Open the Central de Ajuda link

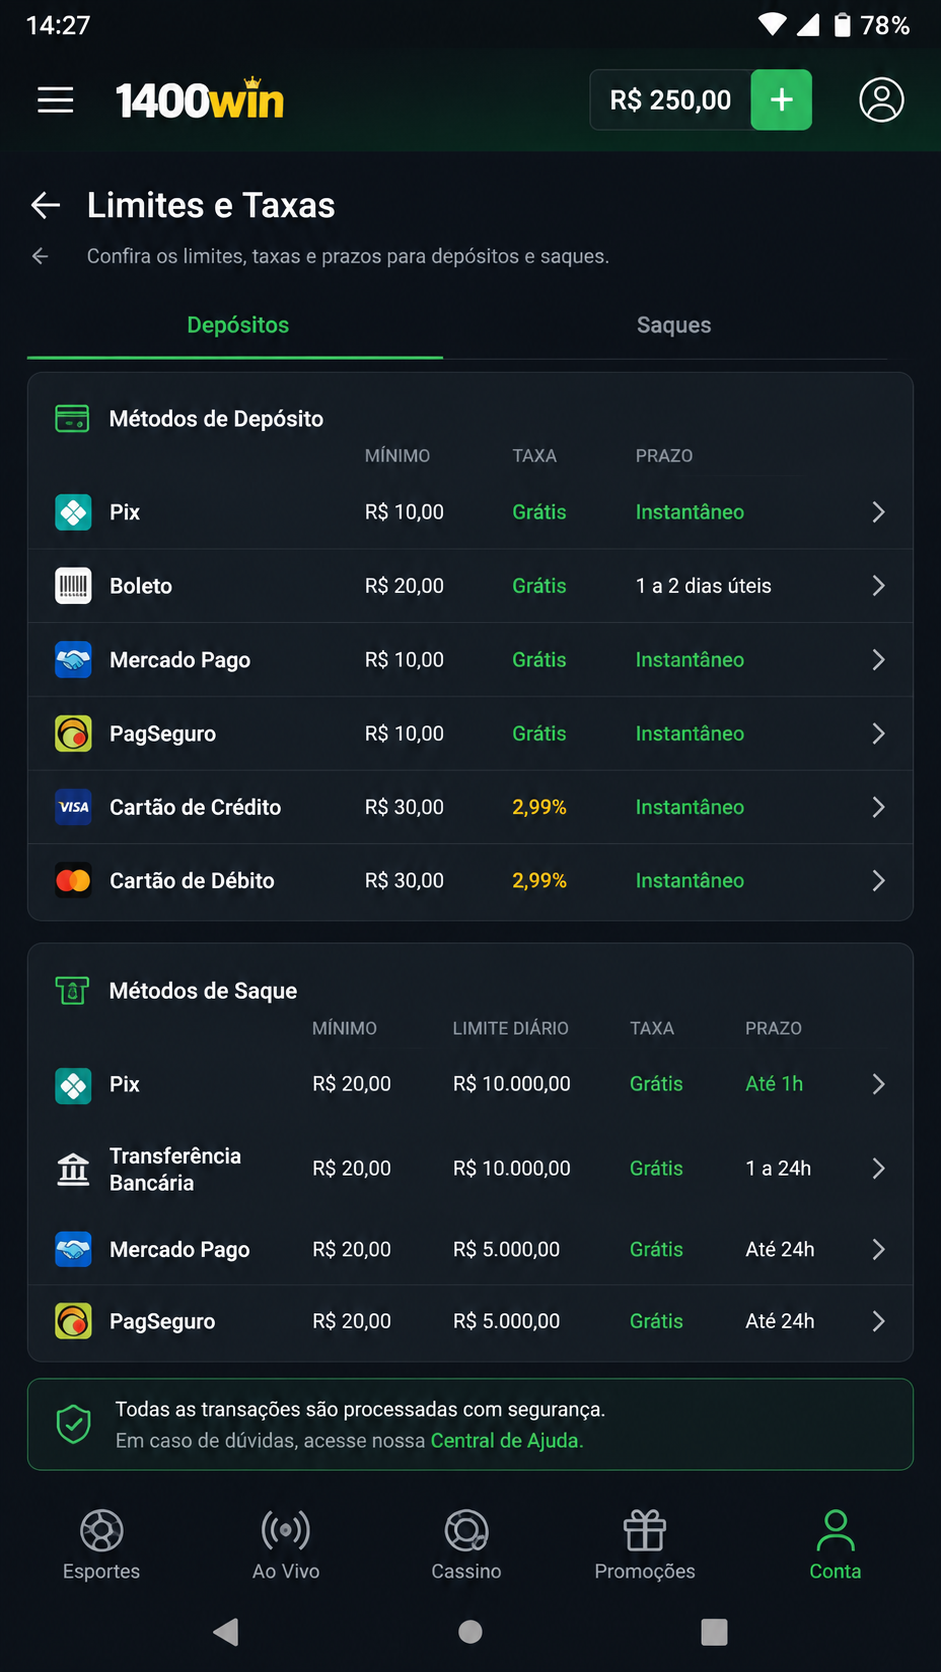pyautogui.click(x=505, y=1441)
